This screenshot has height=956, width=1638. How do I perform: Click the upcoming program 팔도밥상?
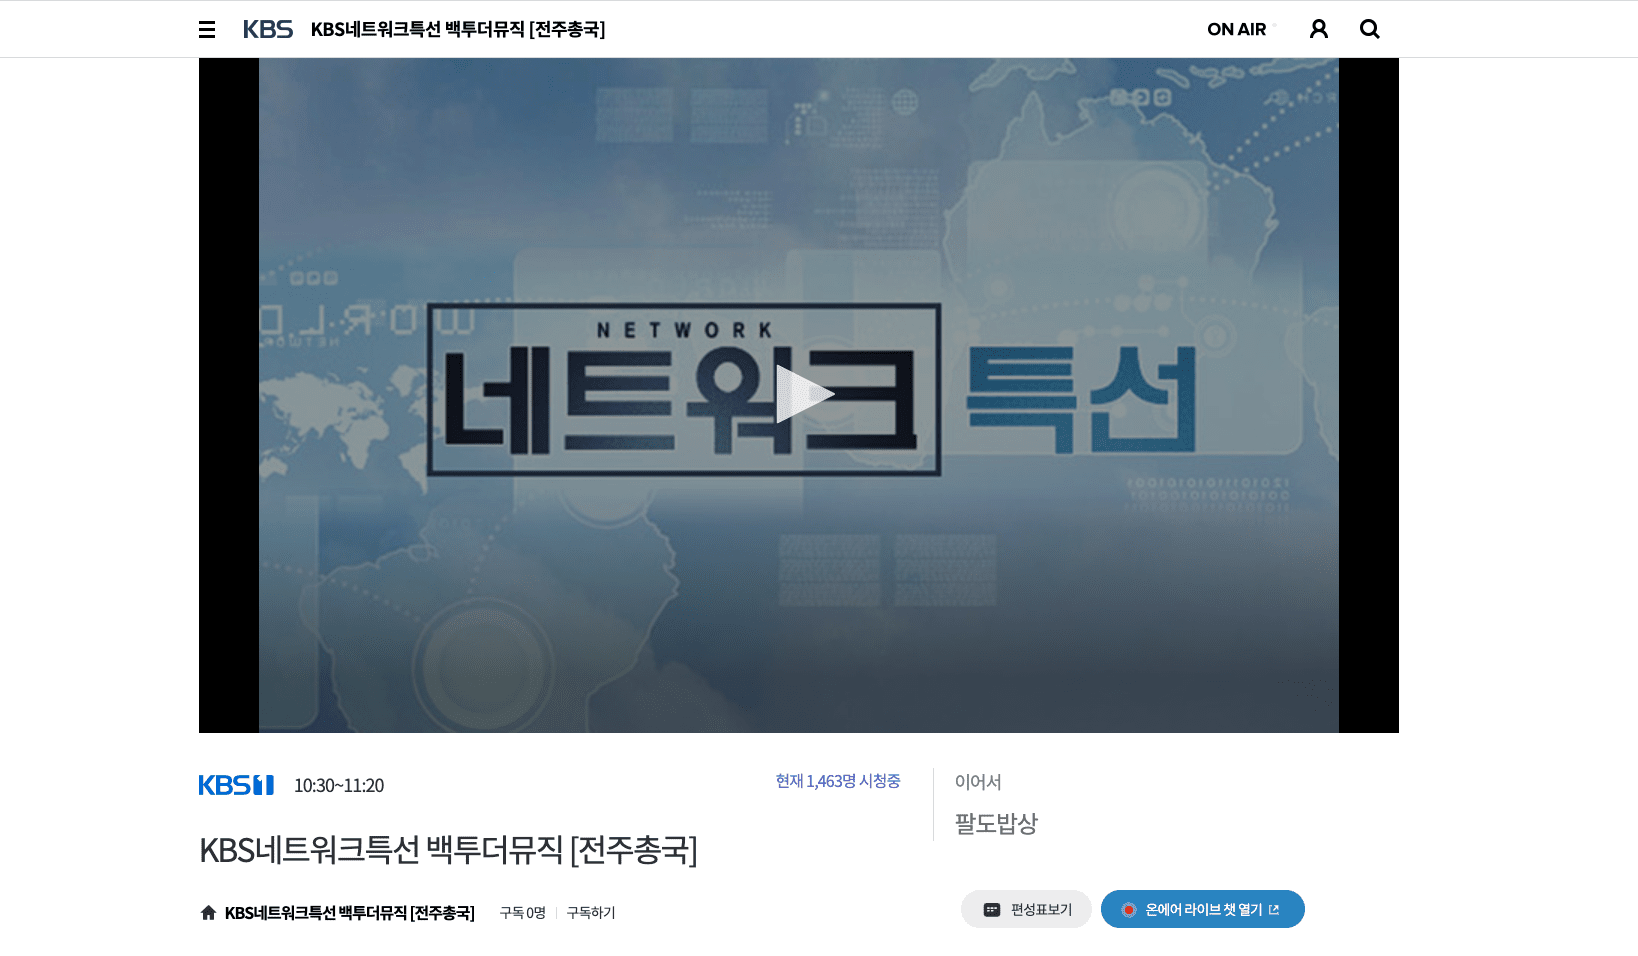pos(996,823)
